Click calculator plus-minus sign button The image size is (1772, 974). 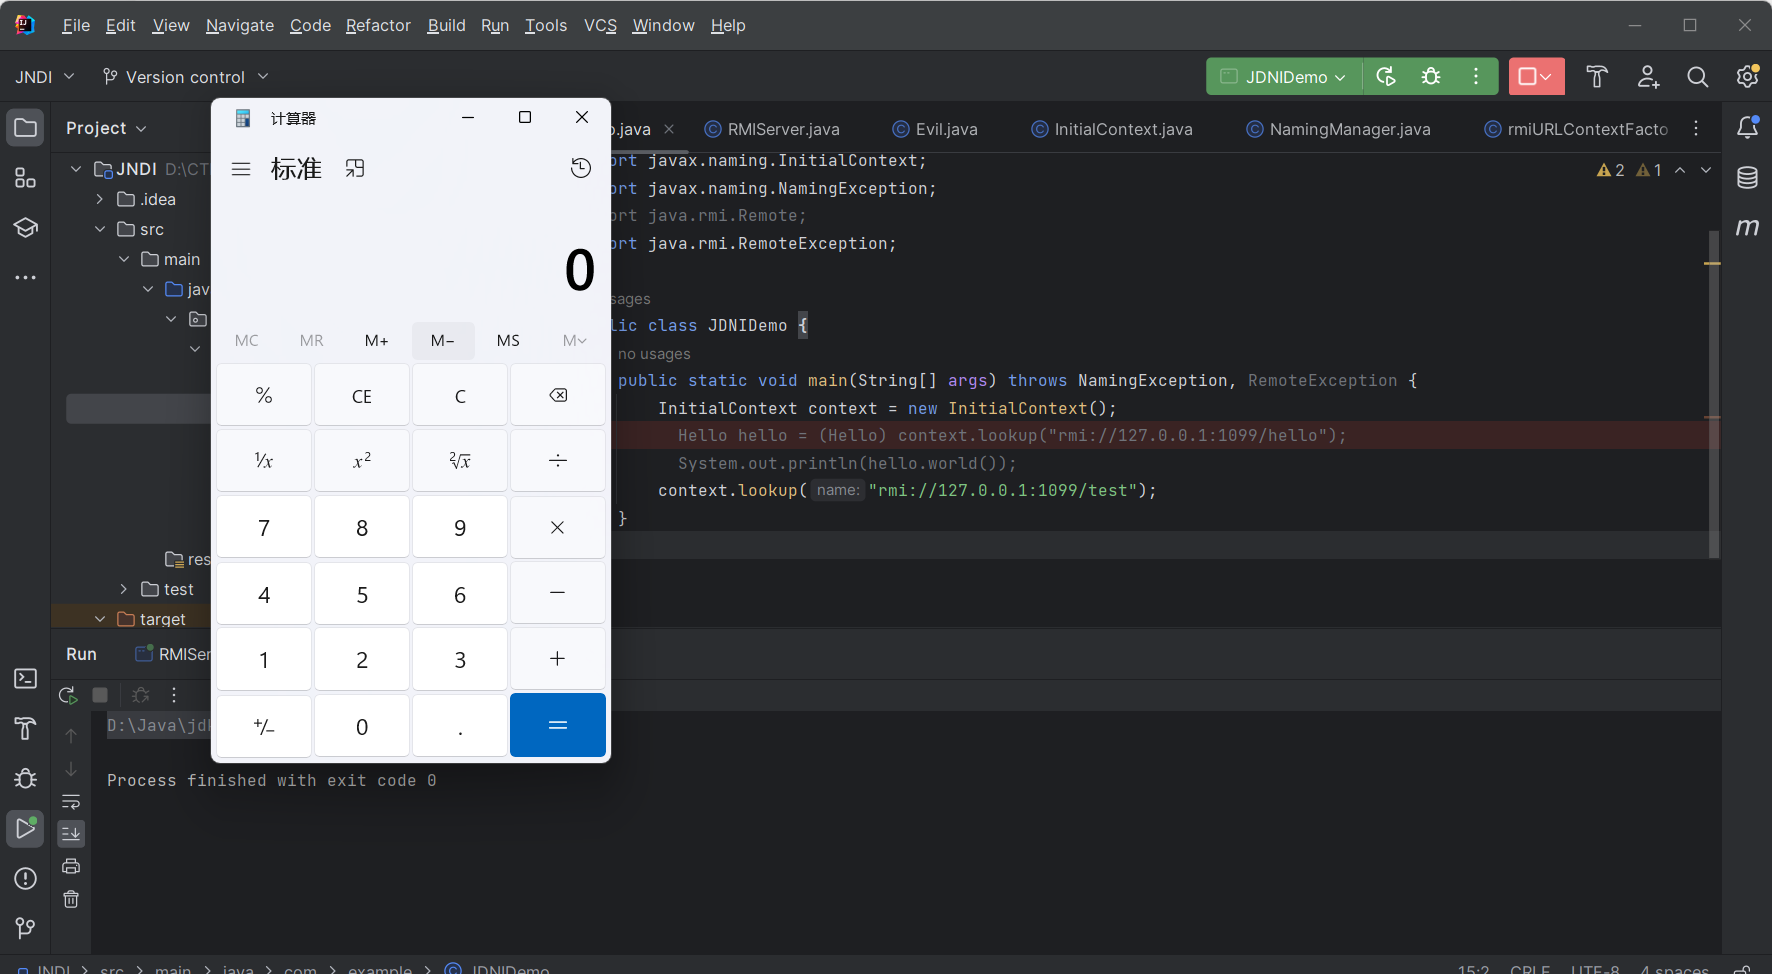(x=264, y=725)
